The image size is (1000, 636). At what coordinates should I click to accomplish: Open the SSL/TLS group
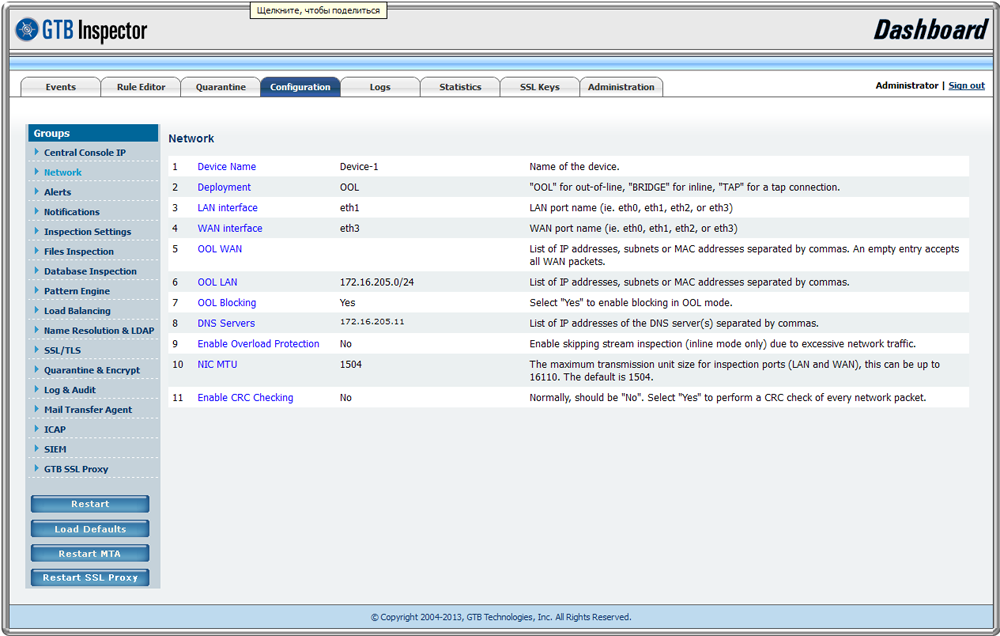click(62, 350)
